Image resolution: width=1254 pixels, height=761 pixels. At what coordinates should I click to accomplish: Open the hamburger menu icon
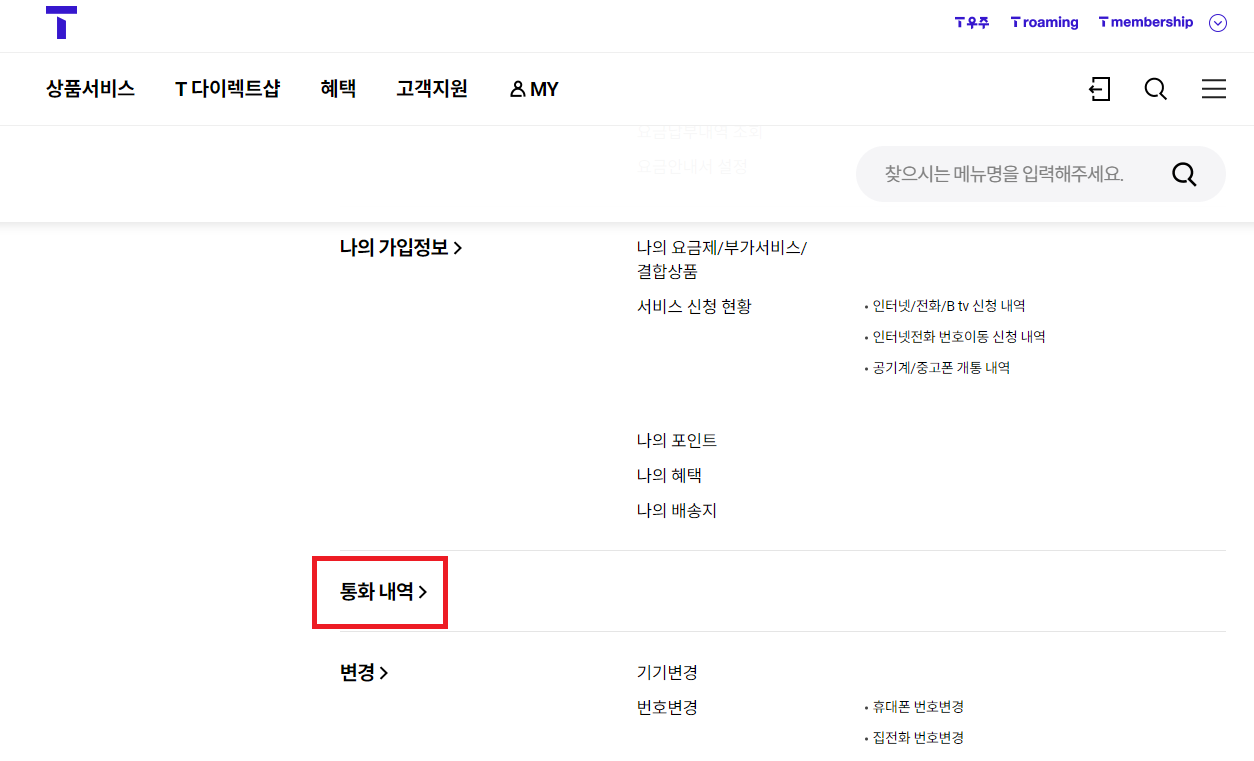[x=1213, y=89]
